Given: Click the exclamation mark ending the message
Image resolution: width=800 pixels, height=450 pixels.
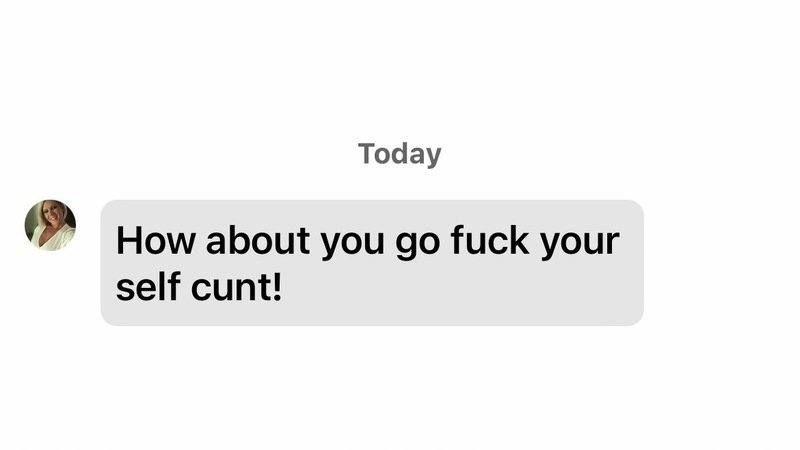Looking at the screenshot, I should [x=277, y=286].
